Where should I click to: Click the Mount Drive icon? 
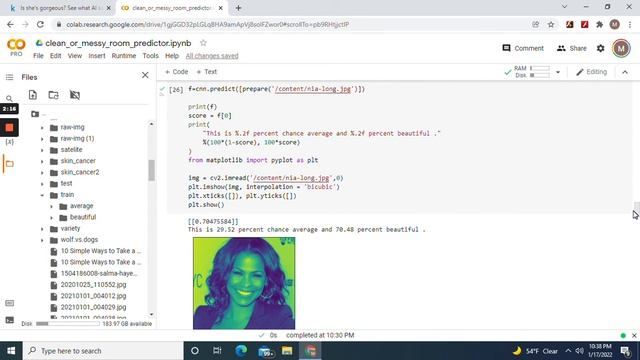(75, 95)
